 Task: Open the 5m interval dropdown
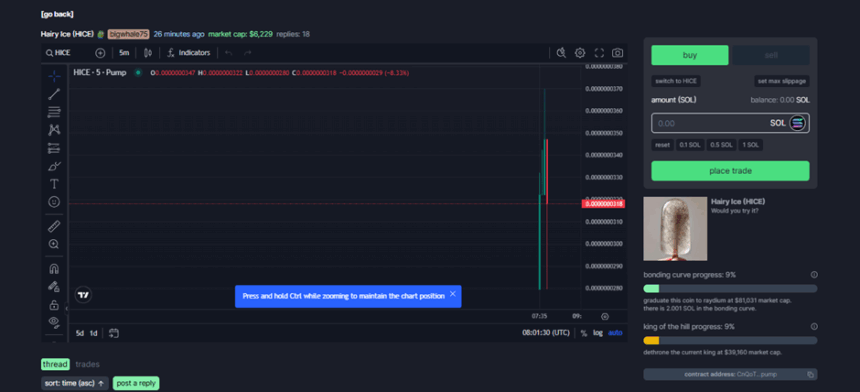pos(124,53)
